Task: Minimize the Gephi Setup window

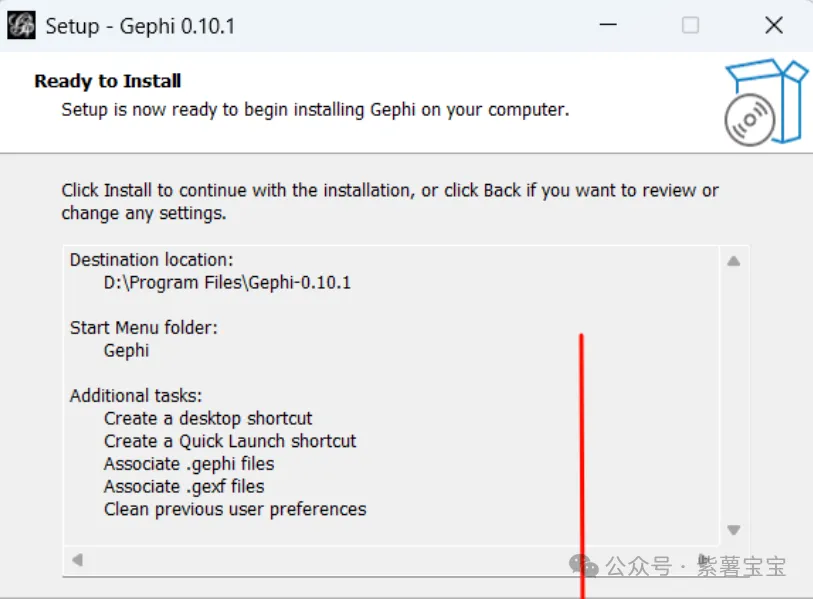Action: point(607,26)
